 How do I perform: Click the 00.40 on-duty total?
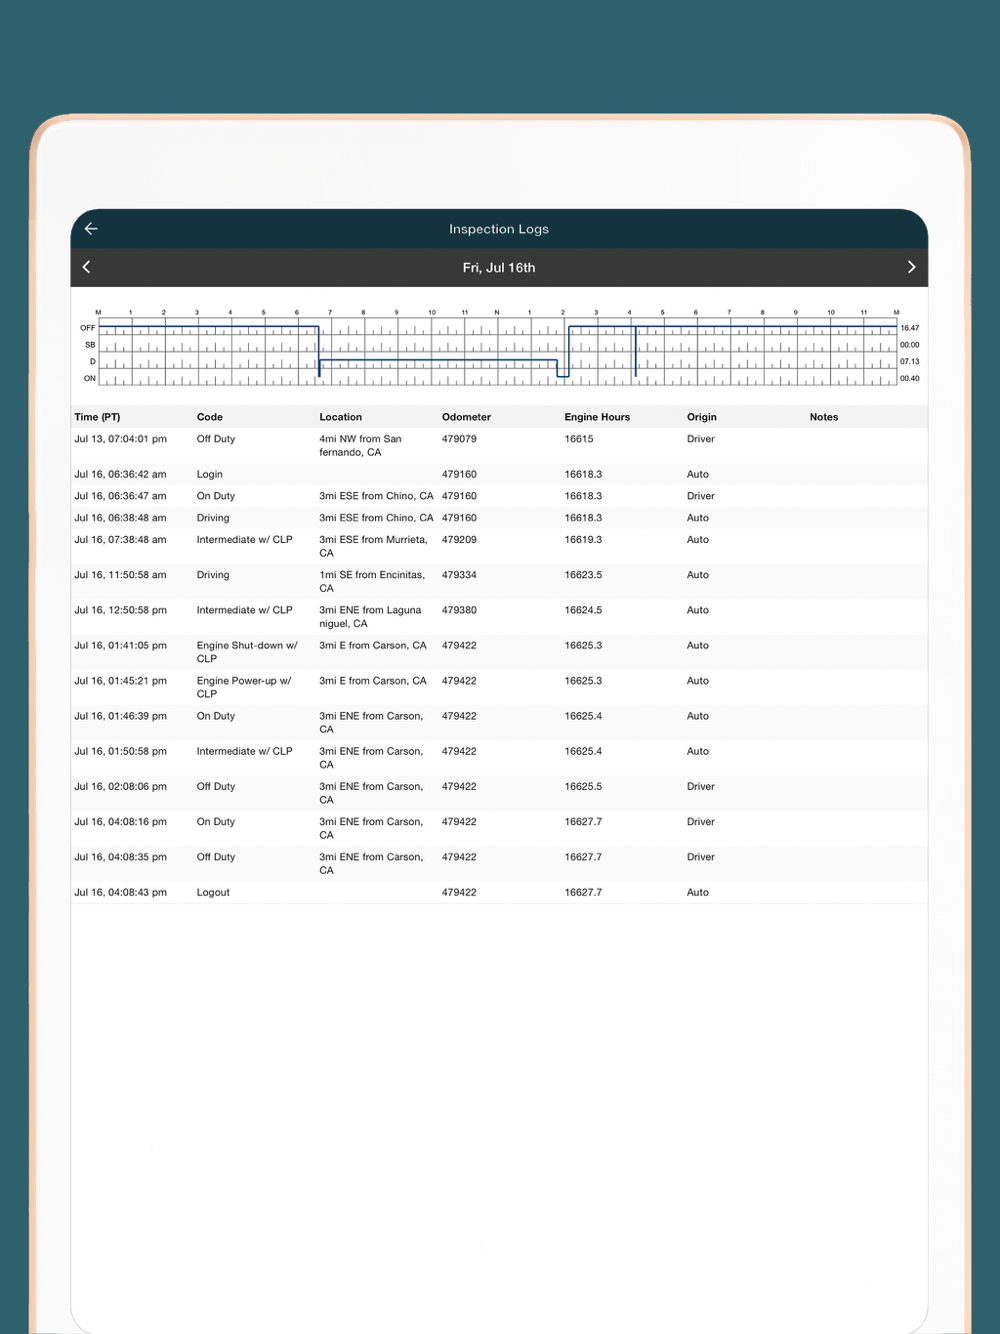click(x=910, y=378)
